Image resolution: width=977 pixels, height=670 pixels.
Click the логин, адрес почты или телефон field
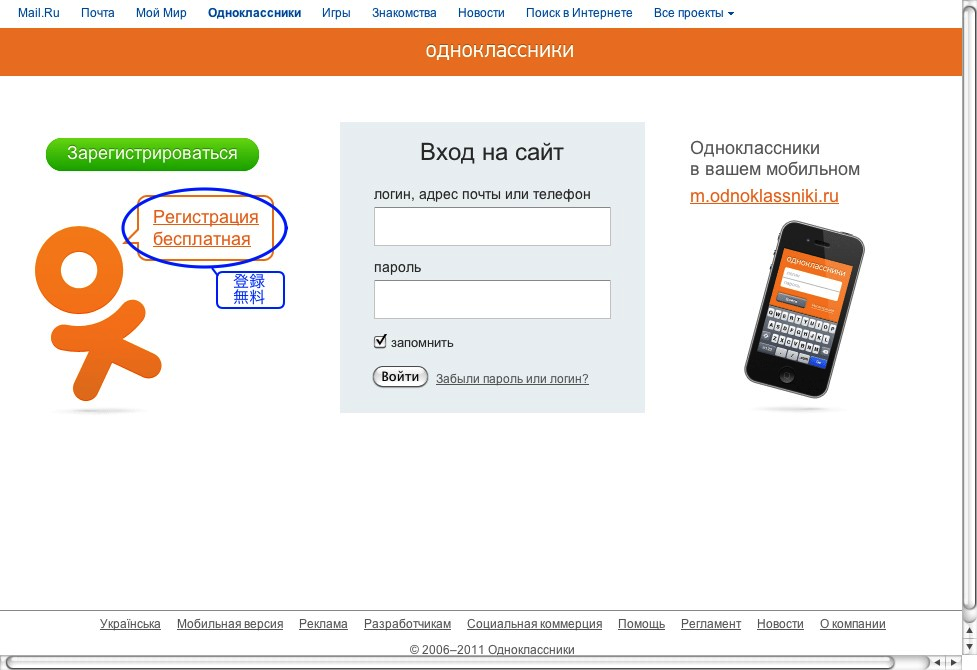[x=492, y=226]
